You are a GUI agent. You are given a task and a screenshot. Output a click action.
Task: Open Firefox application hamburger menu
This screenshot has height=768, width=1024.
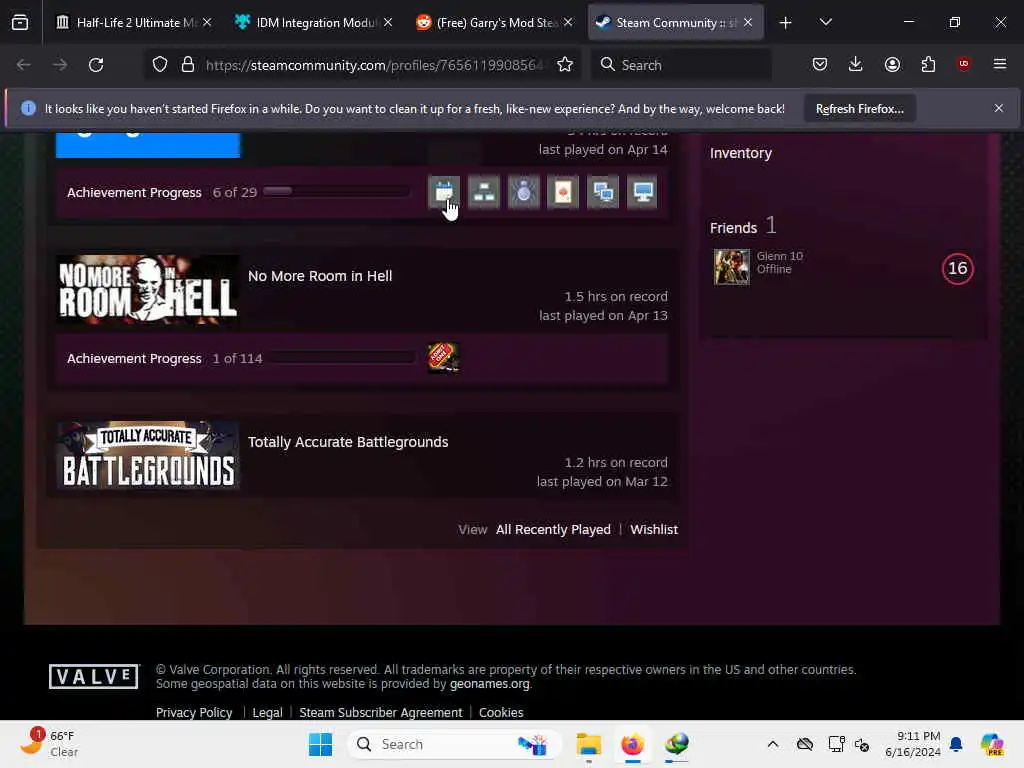point(1000,64)
